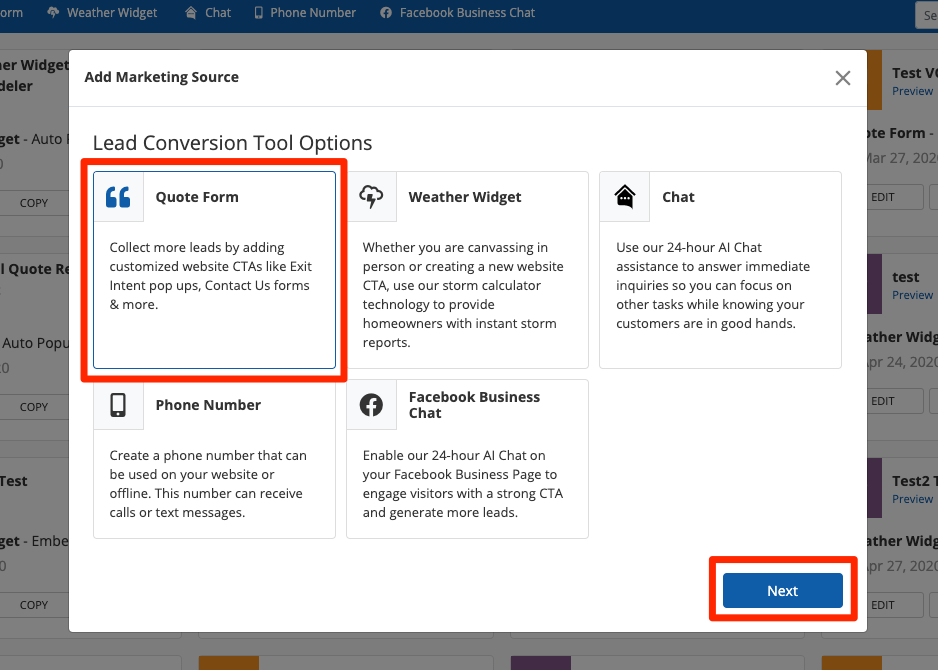Open the Preview link under Test2
The height and width of the screenshot is (670, 938).
[912, 499]
